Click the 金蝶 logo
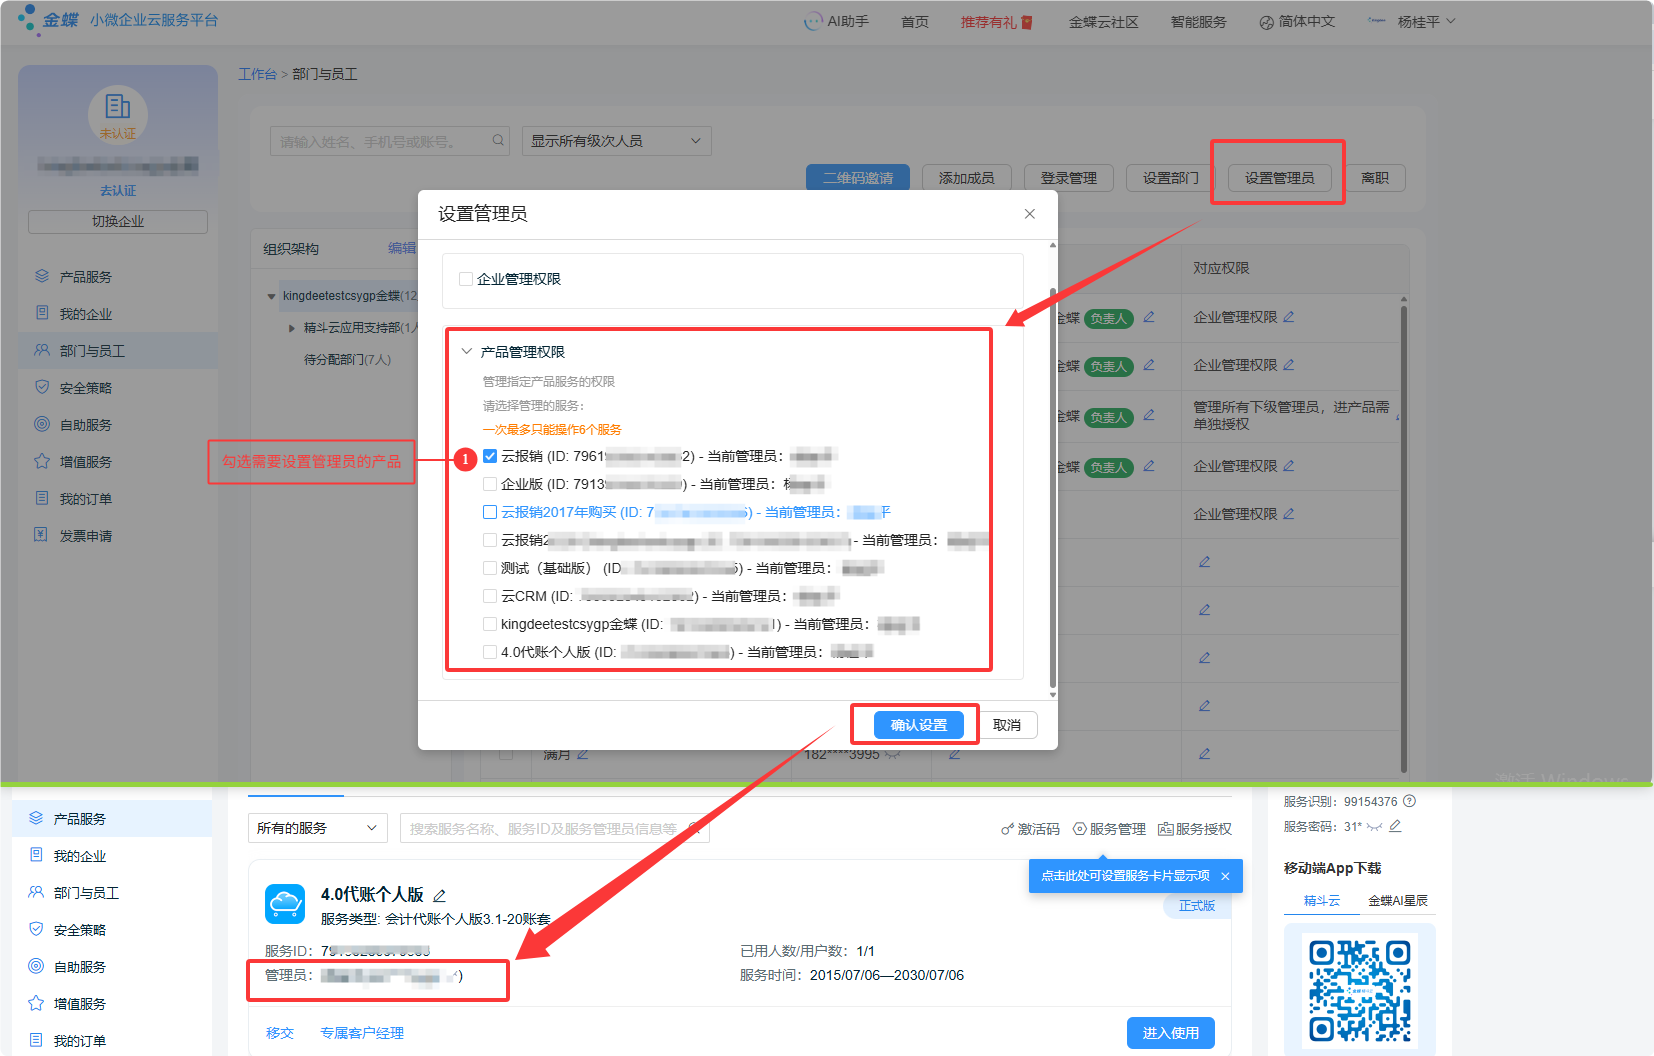Viewport: 1654px width, 1056px height. tap(49, 20)
